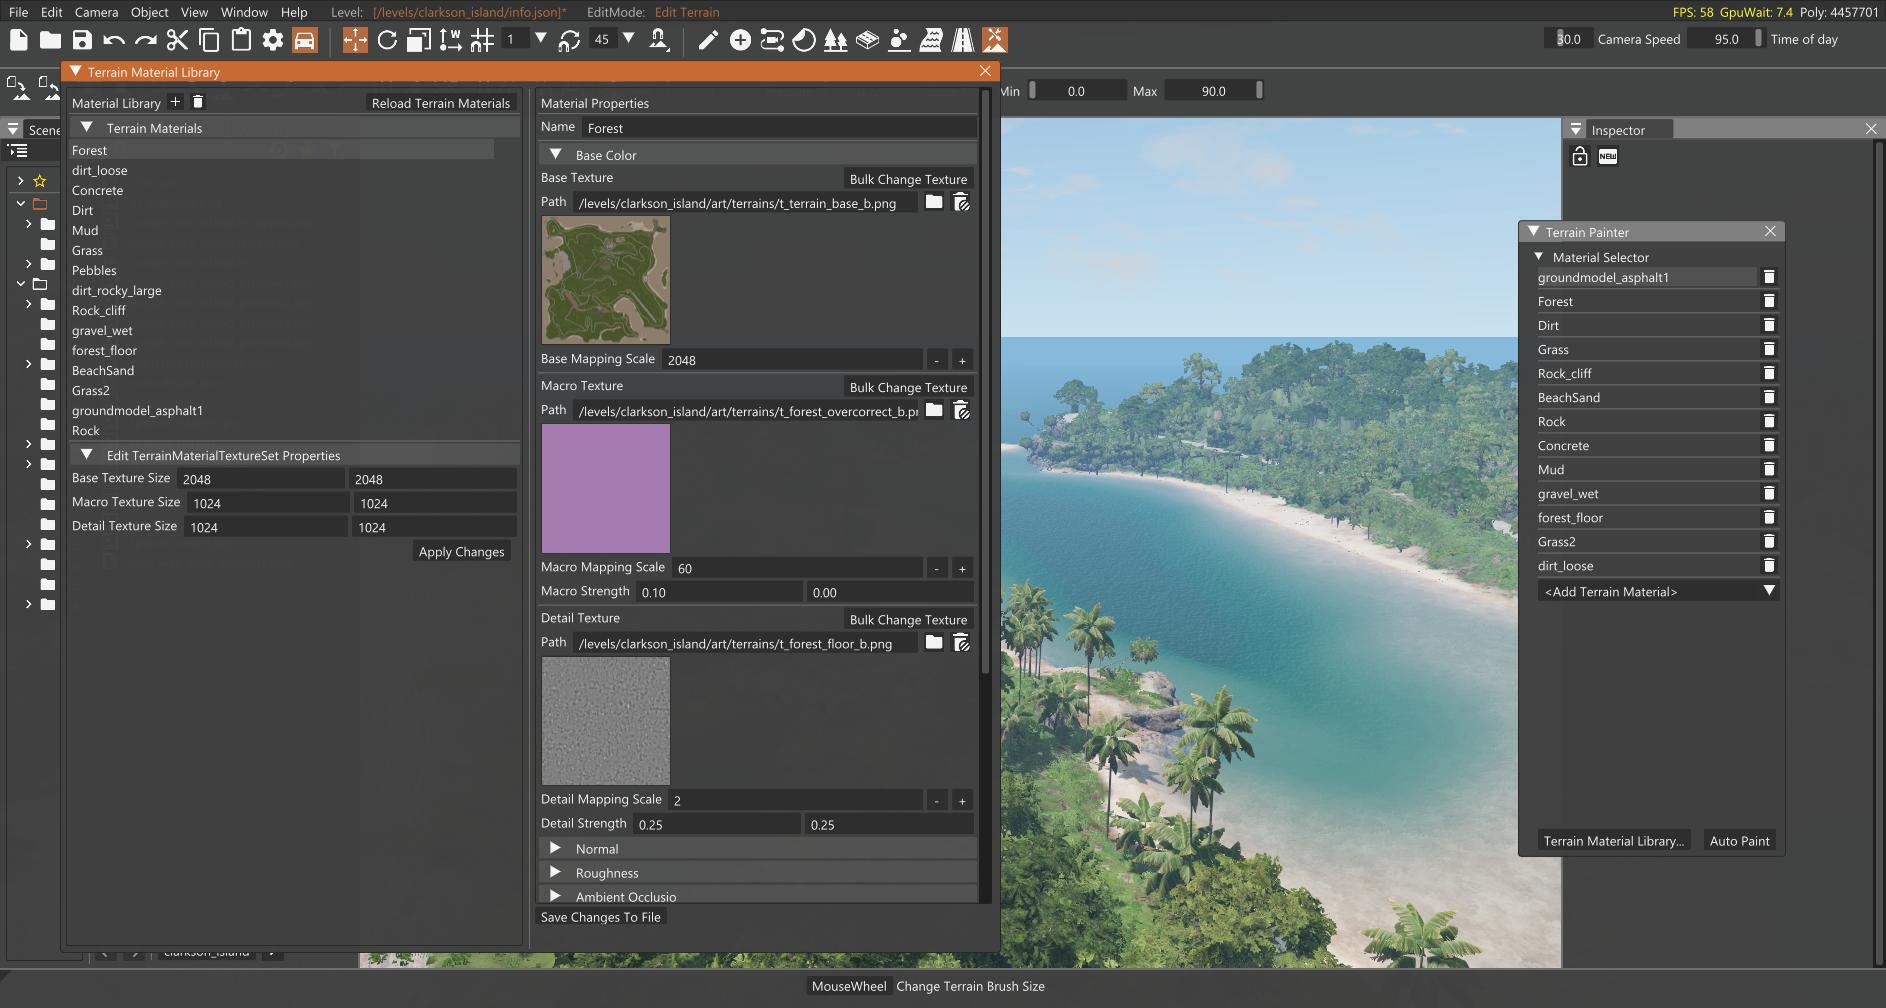1886x1008 pixels.
Task: Clear the Macro Texture path trash icon
Action: coord(961,410)
